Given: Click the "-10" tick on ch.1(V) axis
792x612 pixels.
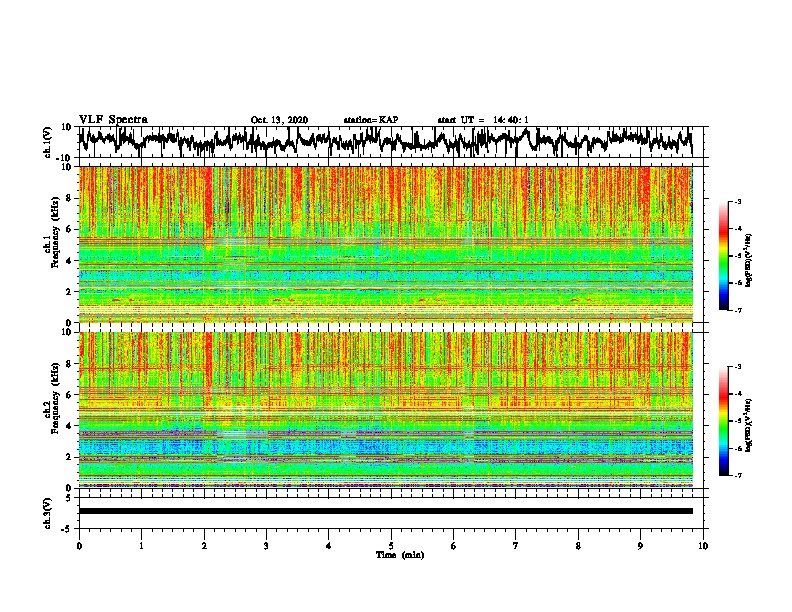Looking at the screenshot, I should coord(65,157).
